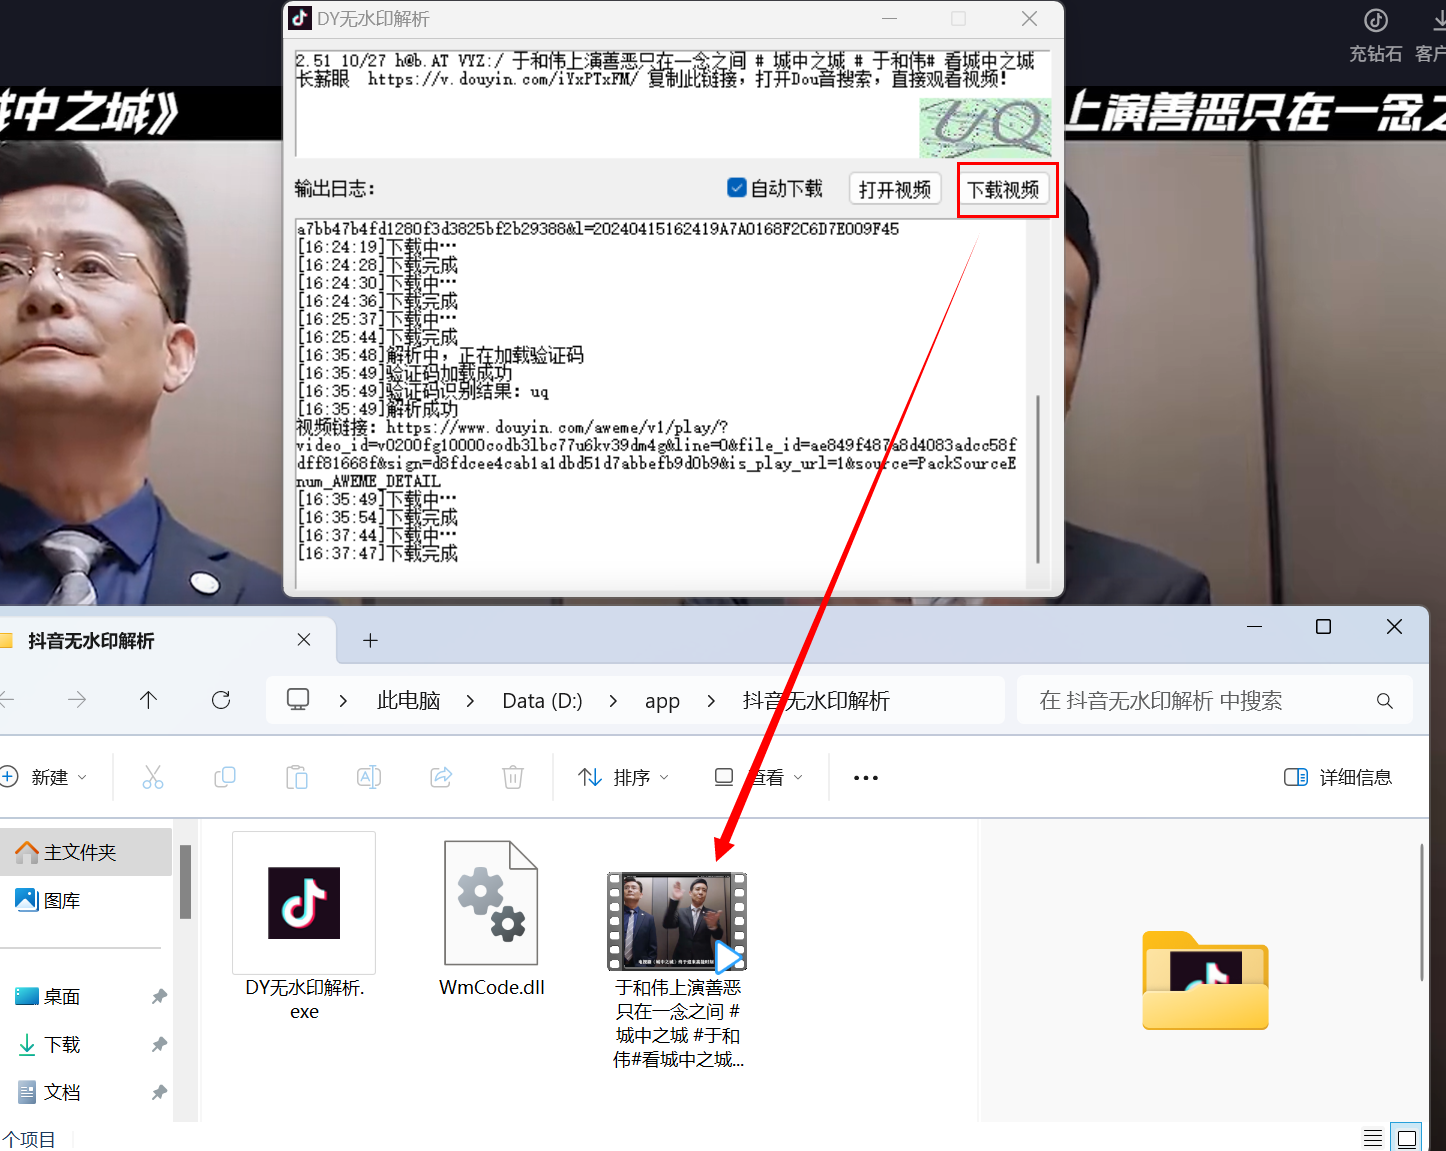1446x1151 pixels.
Task: Open a new Explorer tab with plus button
Action: point(370,640)
